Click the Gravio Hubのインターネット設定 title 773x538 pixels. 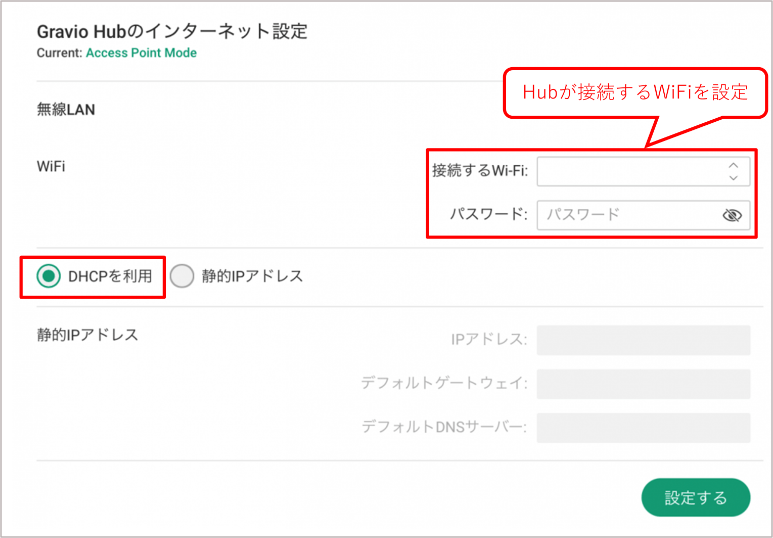click(x=172, y=32)
